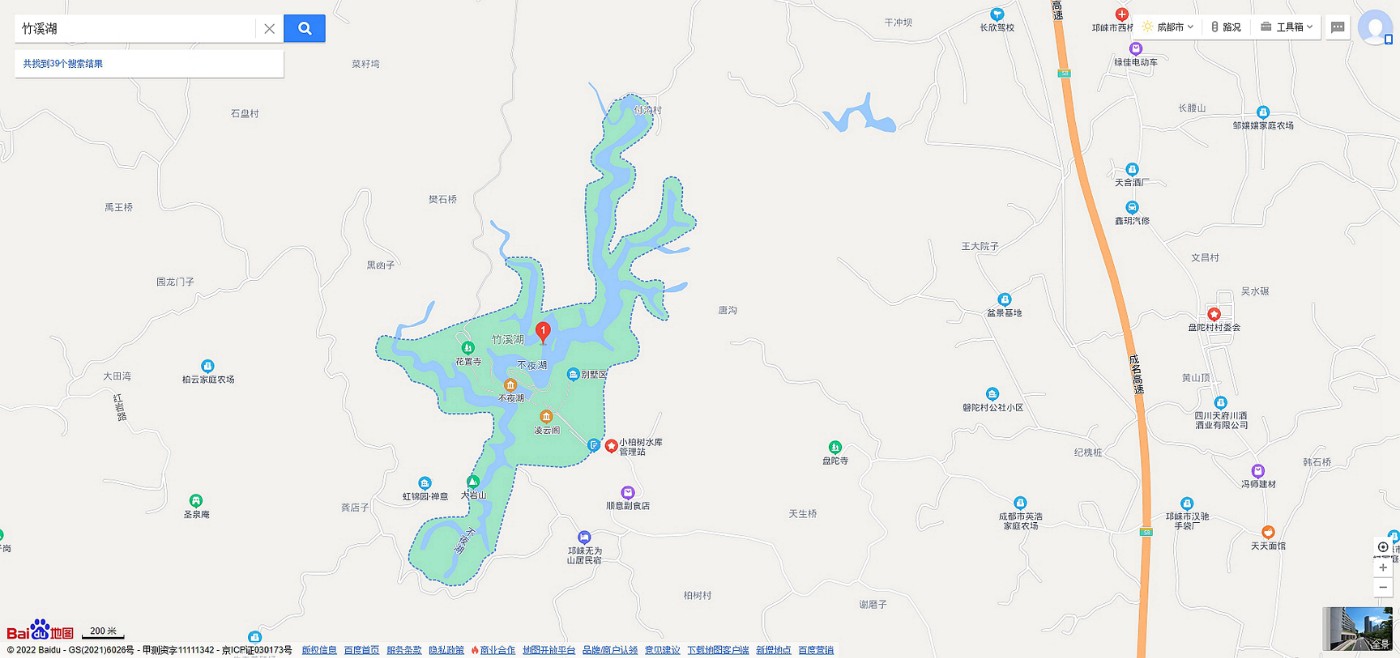1400x658 pixels.
Task: Open the 百度首页 footer link
Action: (x=361, y=650)
